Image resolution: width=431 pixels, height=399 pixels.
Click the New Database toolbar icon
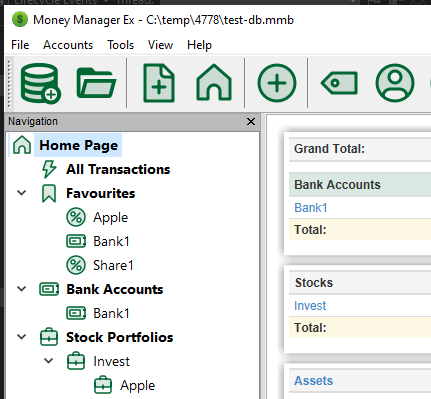pos(40,83)
